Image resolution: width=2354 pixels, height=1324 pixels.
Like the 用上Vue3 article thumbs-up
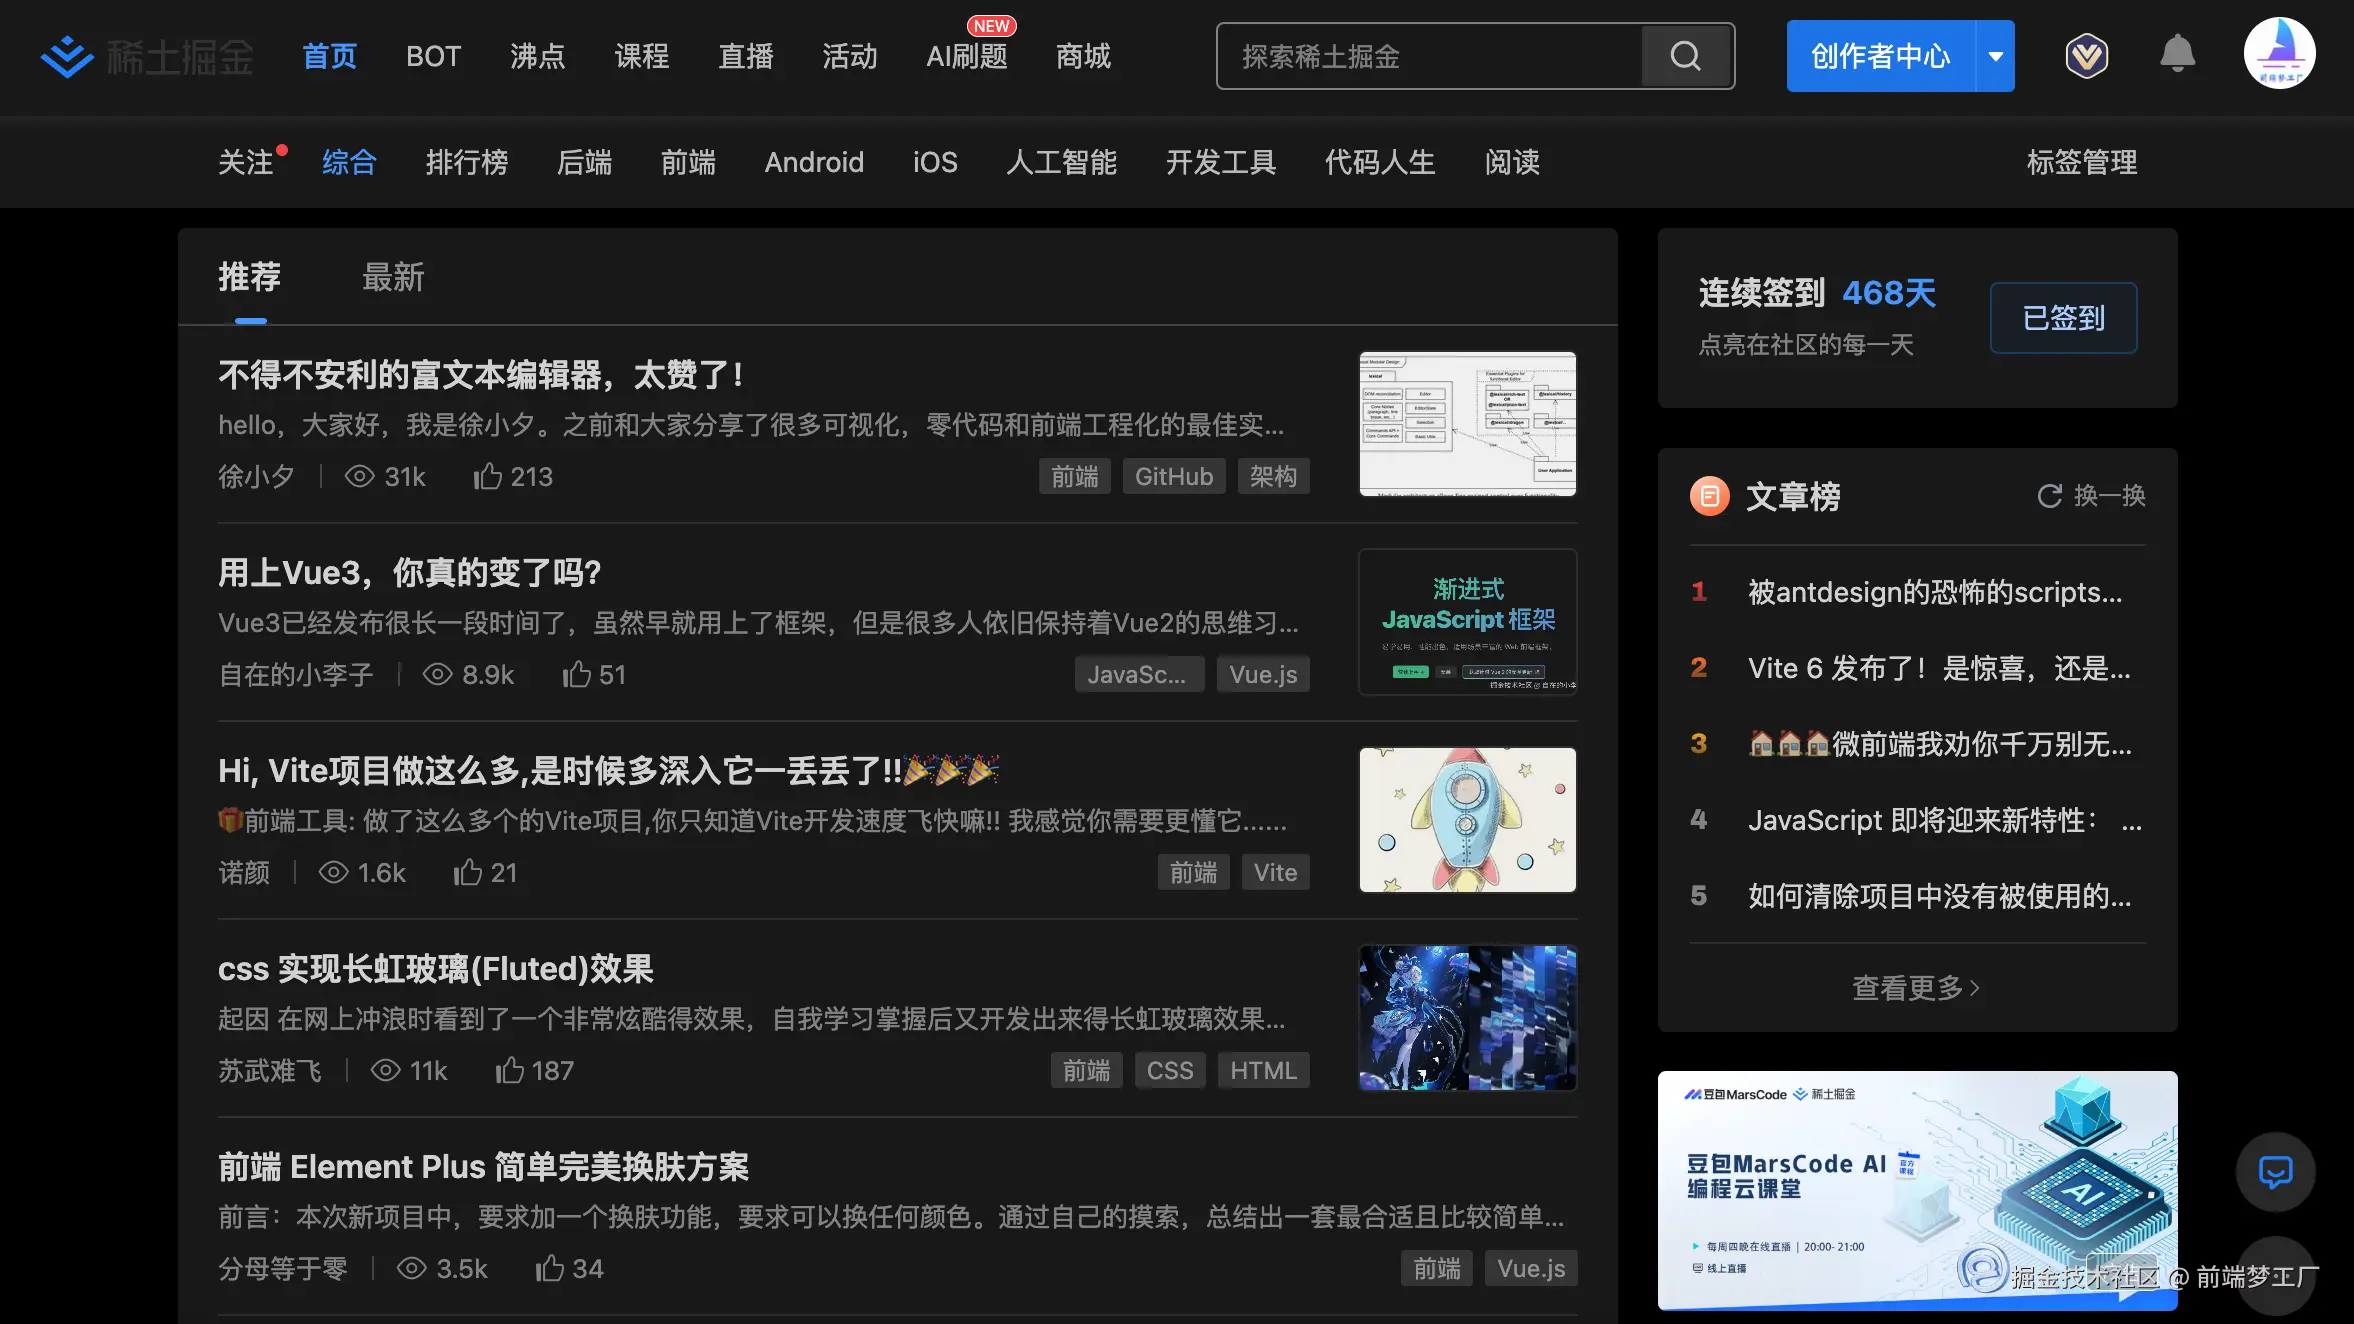click(576, 675)
